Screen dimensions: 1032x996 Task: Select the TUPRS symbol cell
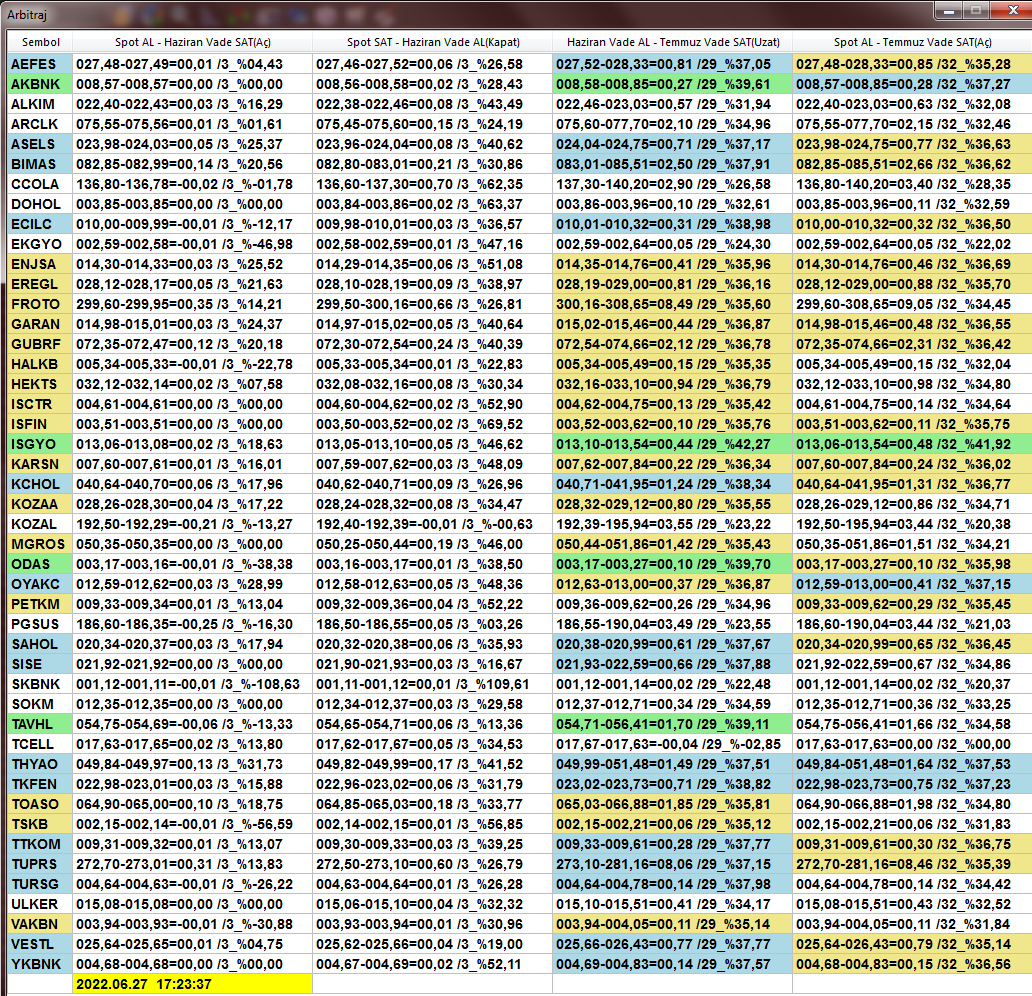pyautogui.click(x=39, y=864)
